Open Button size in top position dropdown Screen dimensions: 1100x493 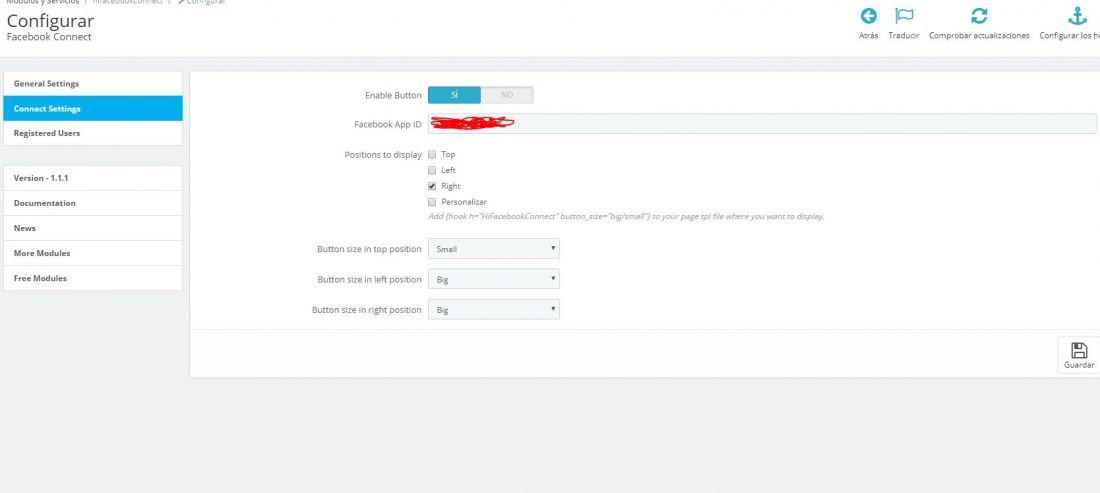pyautogui.click(x=494, y=249)
